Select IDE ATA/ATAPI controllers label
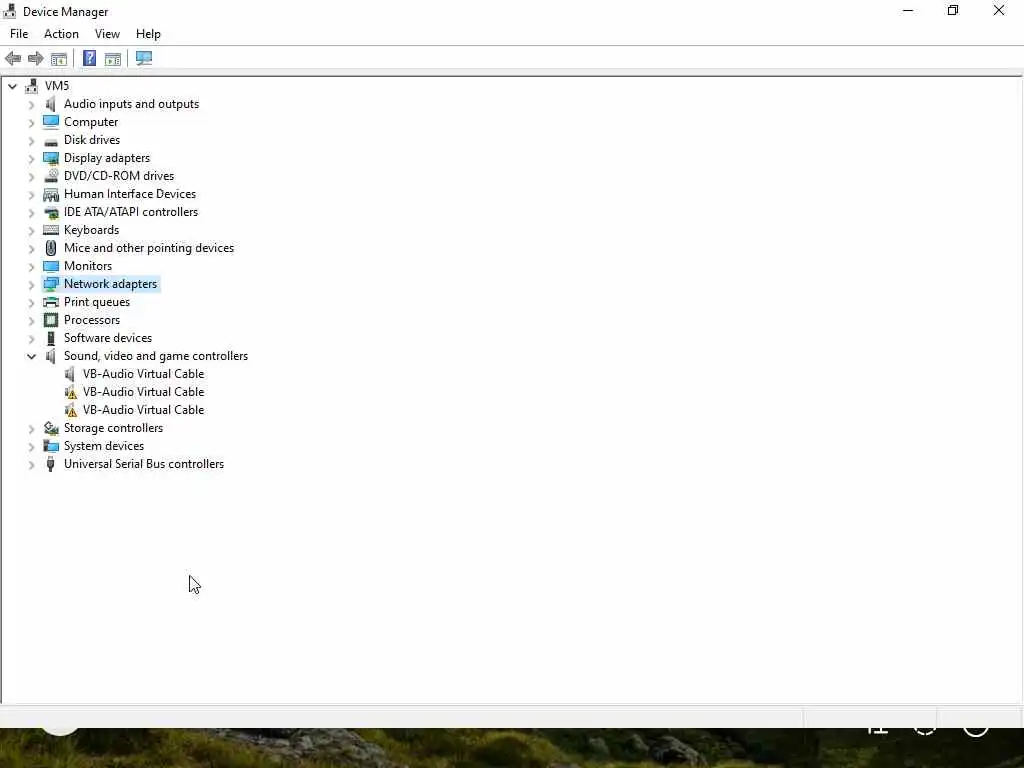This screenshot has height=768, width=1024. tap(131, 212)
